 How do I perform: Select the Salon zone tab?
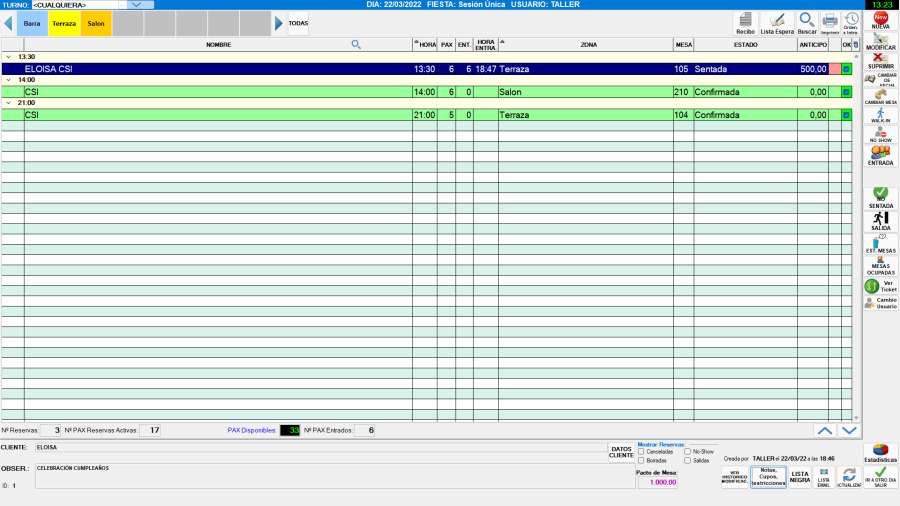click(x=96, y=24)
